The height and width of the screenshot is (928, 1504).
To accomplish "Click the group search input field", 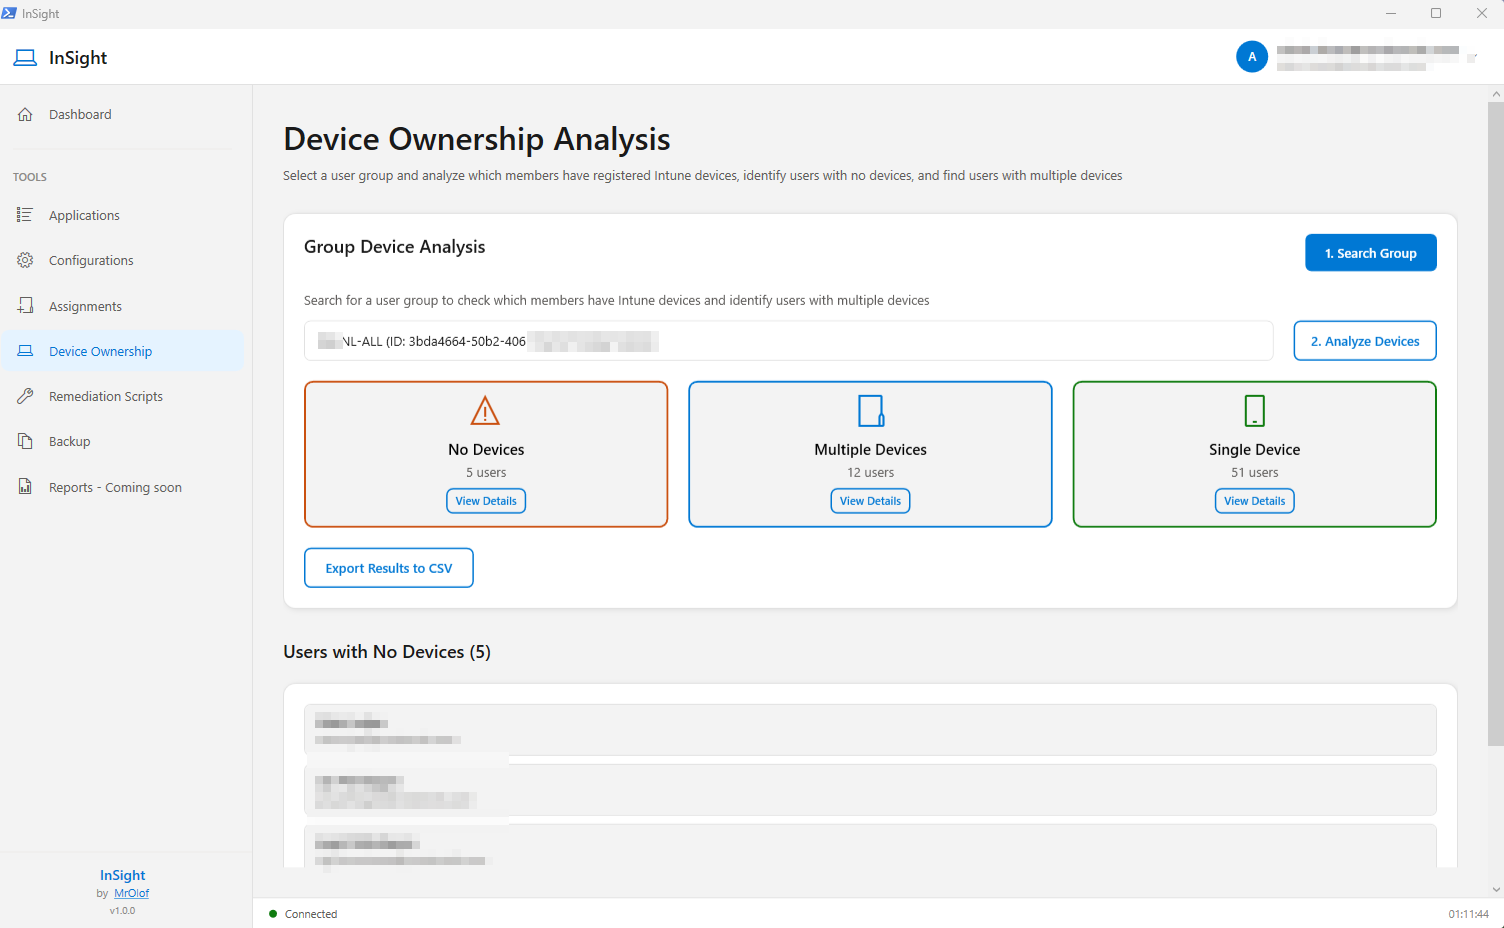I will [x=788, y=341].
